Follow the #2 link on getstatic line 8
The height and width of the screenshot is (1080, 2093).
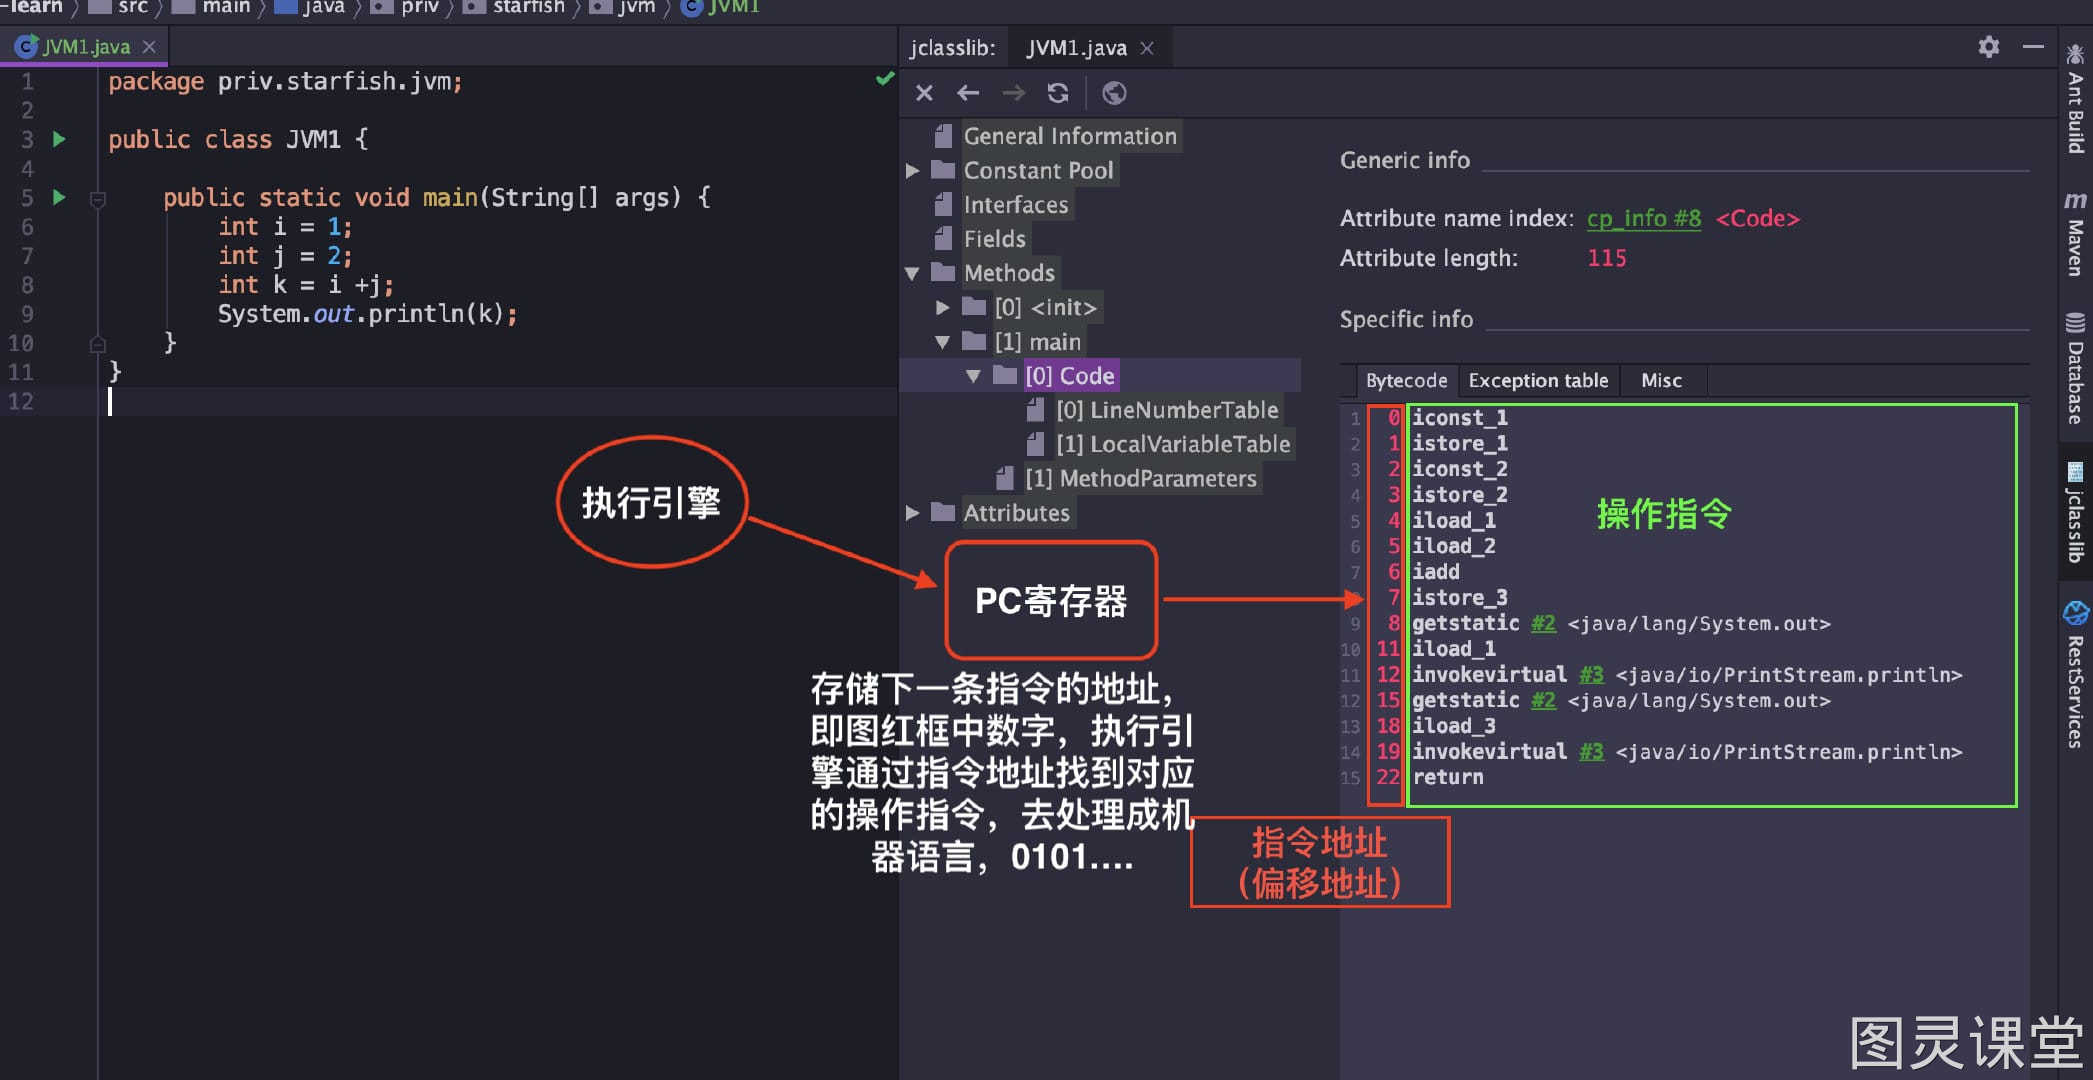pos(1543,624)
